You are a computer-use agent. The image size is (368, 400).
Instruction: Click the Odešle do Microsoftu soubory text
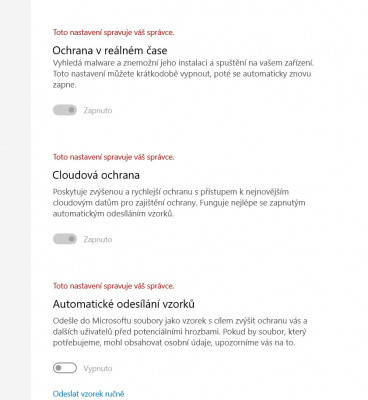[x=180, y=326]
